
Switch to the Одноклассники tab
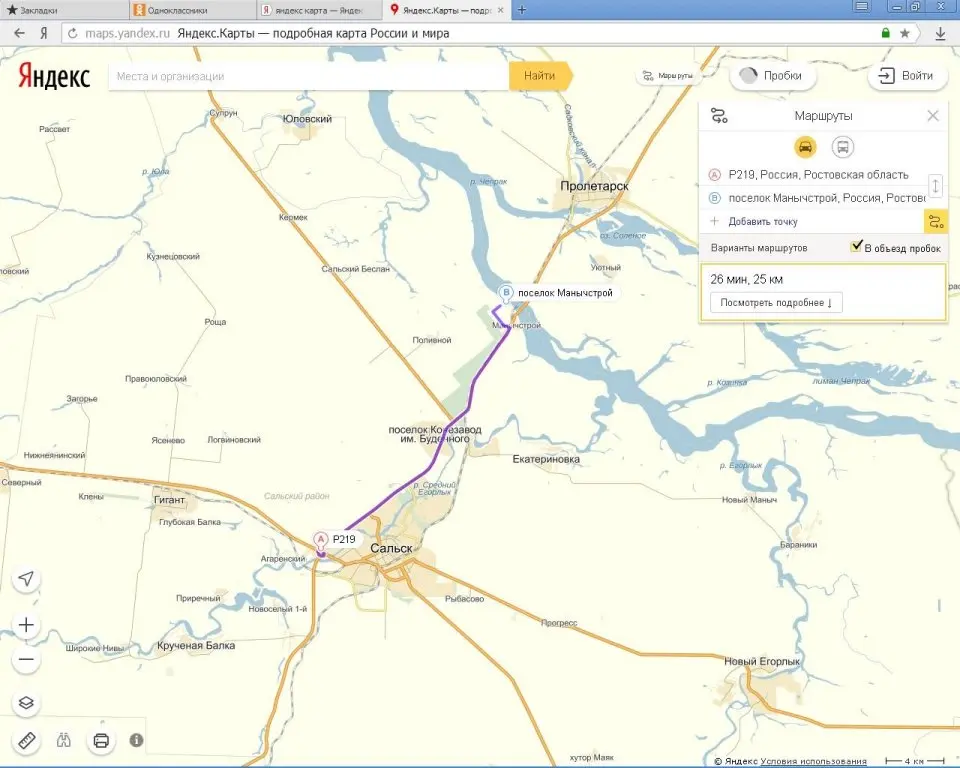192,10
